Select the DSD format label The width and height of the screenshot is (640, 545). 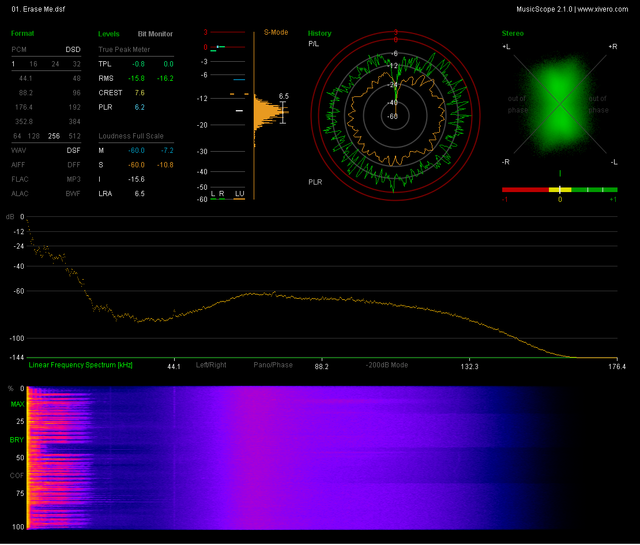pos(73,49)
